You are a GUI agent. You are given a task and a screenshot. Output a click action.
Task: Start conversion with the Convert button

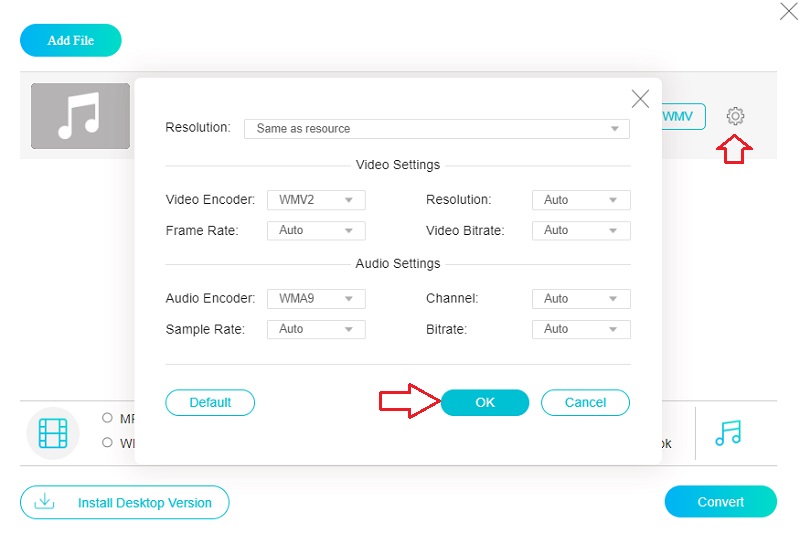(x=720, y=502)
